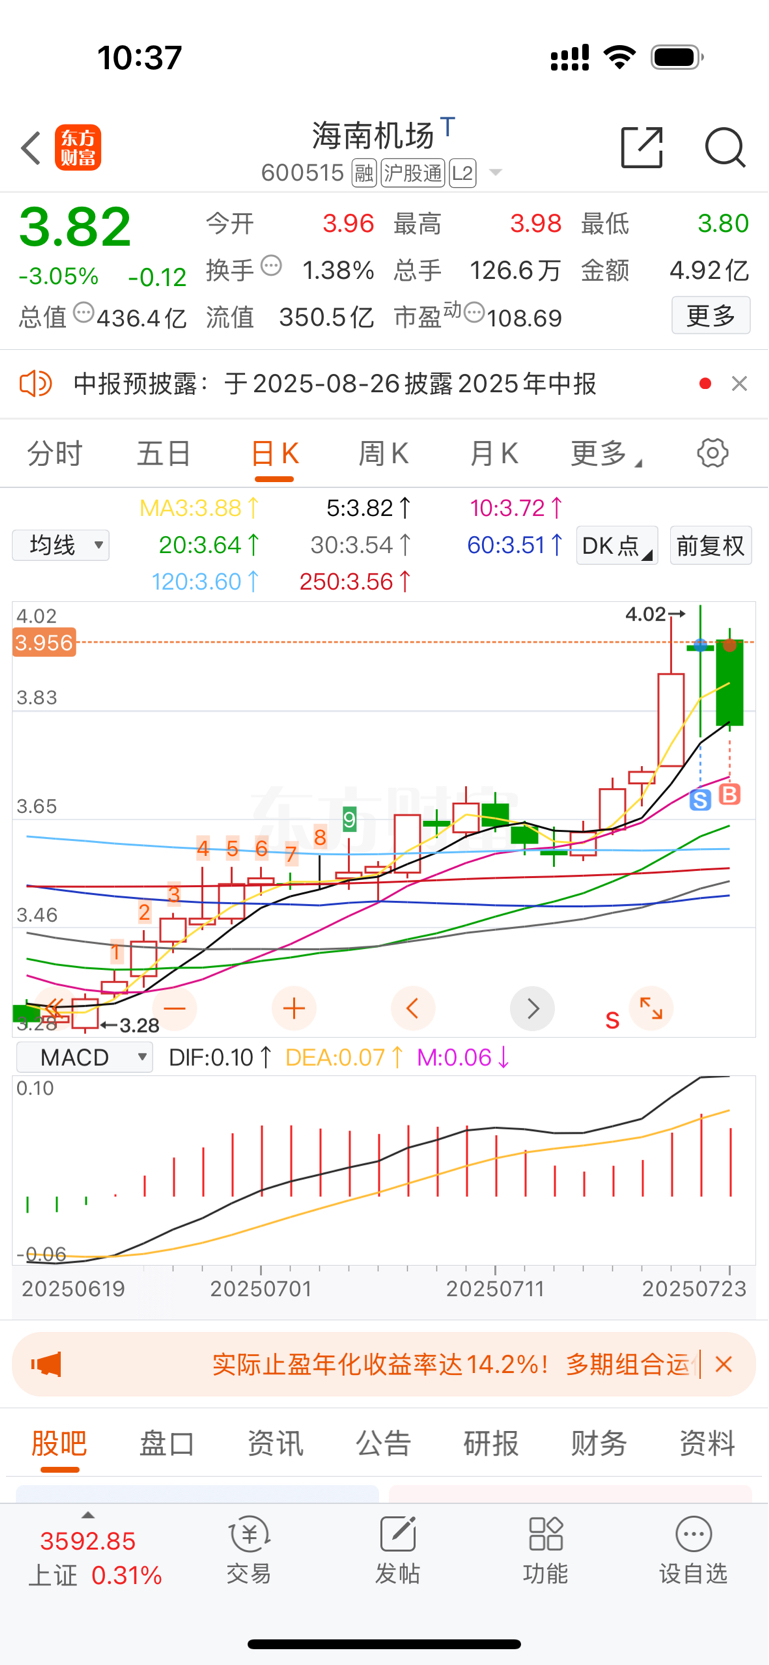Viewport: 769px width, 1665px height.
Task: Open the 发帖 post icon
Action: coord(397,1550)
